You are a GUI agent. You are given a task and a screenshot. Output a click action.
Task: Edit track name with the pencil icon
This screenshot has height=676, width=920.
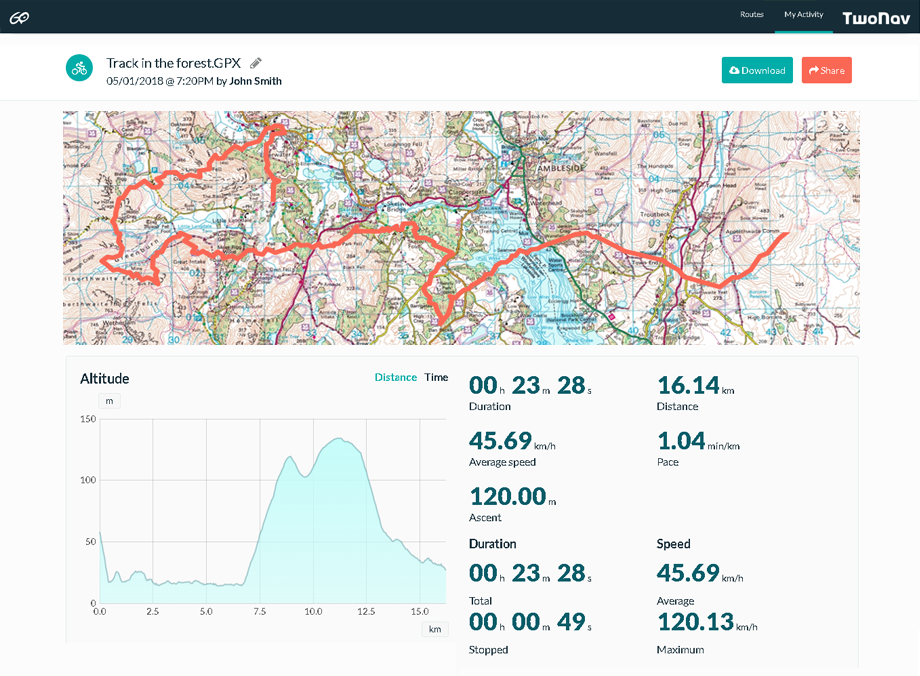[256, 62]
